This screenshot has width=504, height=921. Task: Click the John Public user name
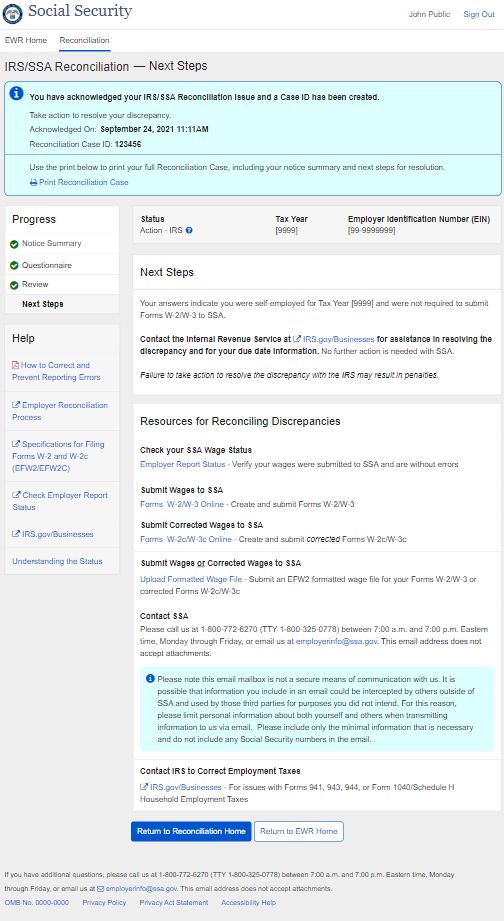(429, 14)
